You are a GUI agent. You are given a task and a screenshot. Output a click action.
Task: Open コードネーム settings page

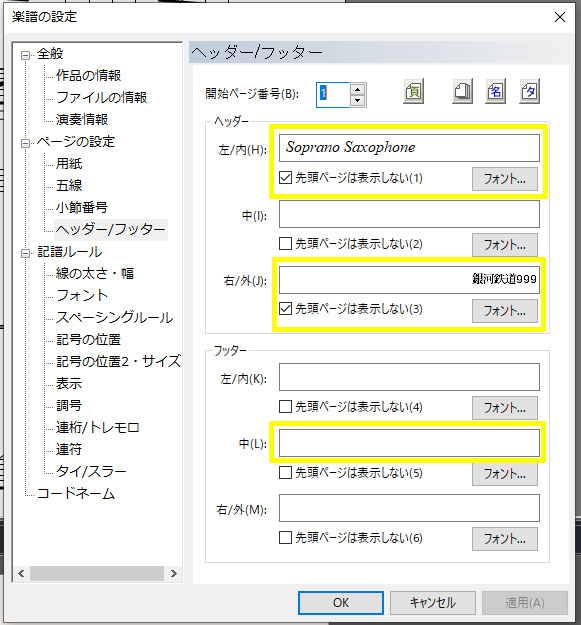76,494
